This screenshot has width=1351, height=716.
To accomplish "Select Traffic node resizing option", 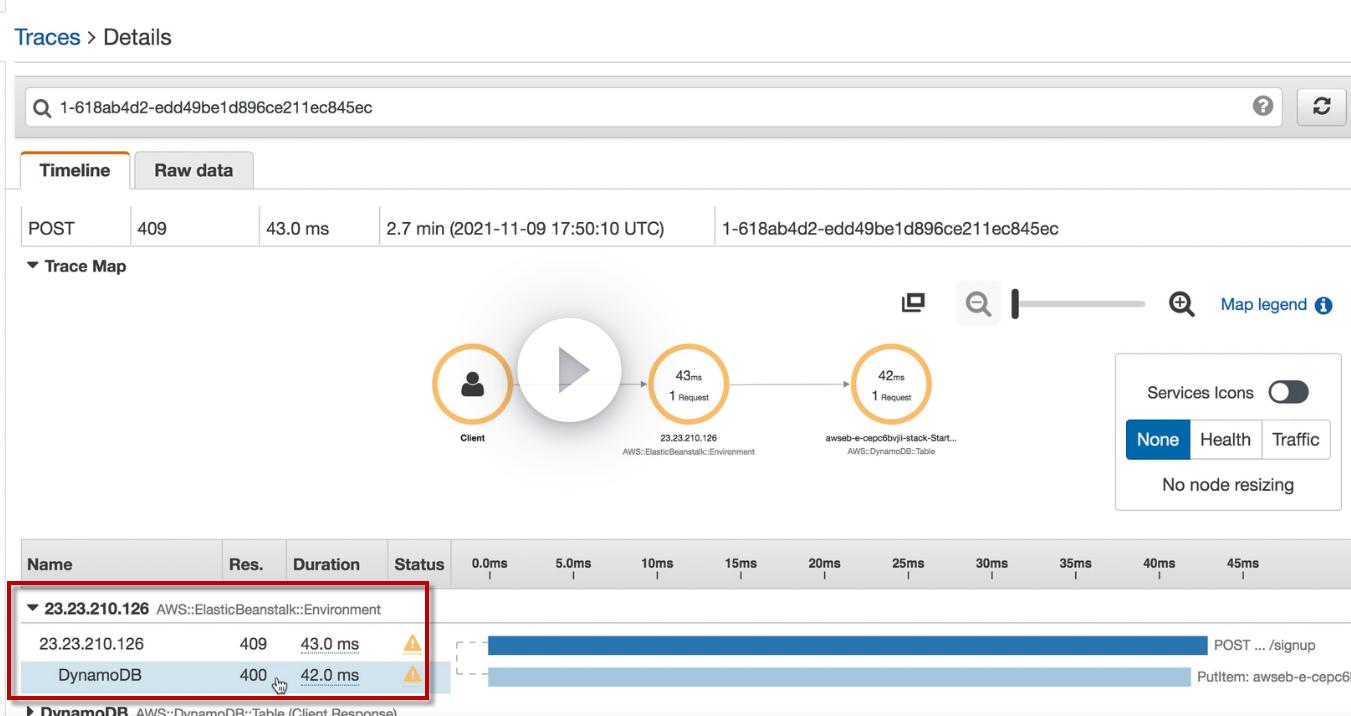I will coord(1295,439).
